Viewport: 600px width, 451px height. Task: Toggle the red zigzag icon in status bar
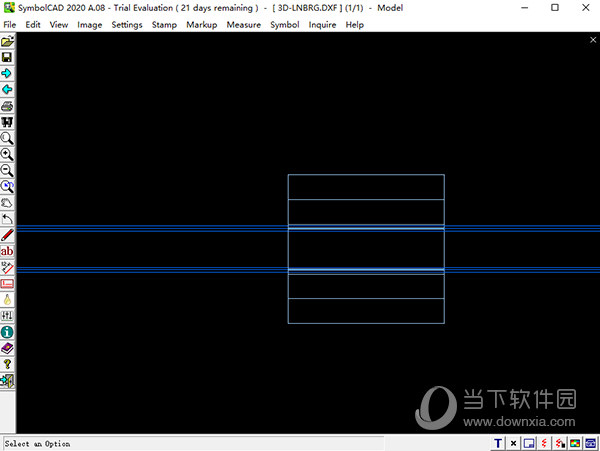pyautogui.click(x=544, y=443)
